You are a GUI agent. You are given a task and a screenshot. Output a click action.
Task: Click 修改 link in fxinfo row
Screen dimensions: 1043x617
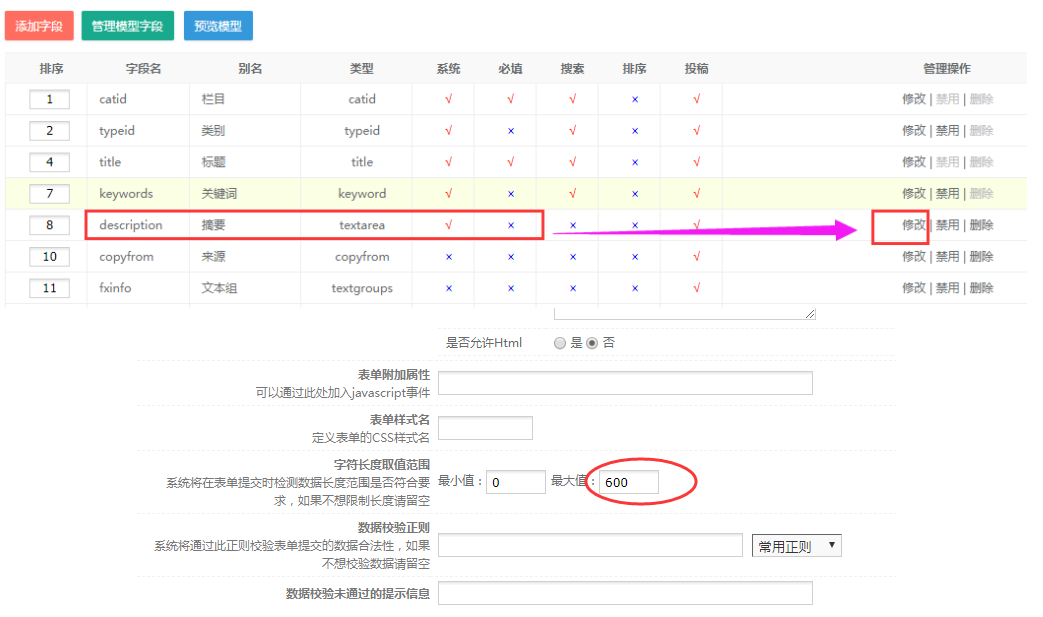pos(914,288)
